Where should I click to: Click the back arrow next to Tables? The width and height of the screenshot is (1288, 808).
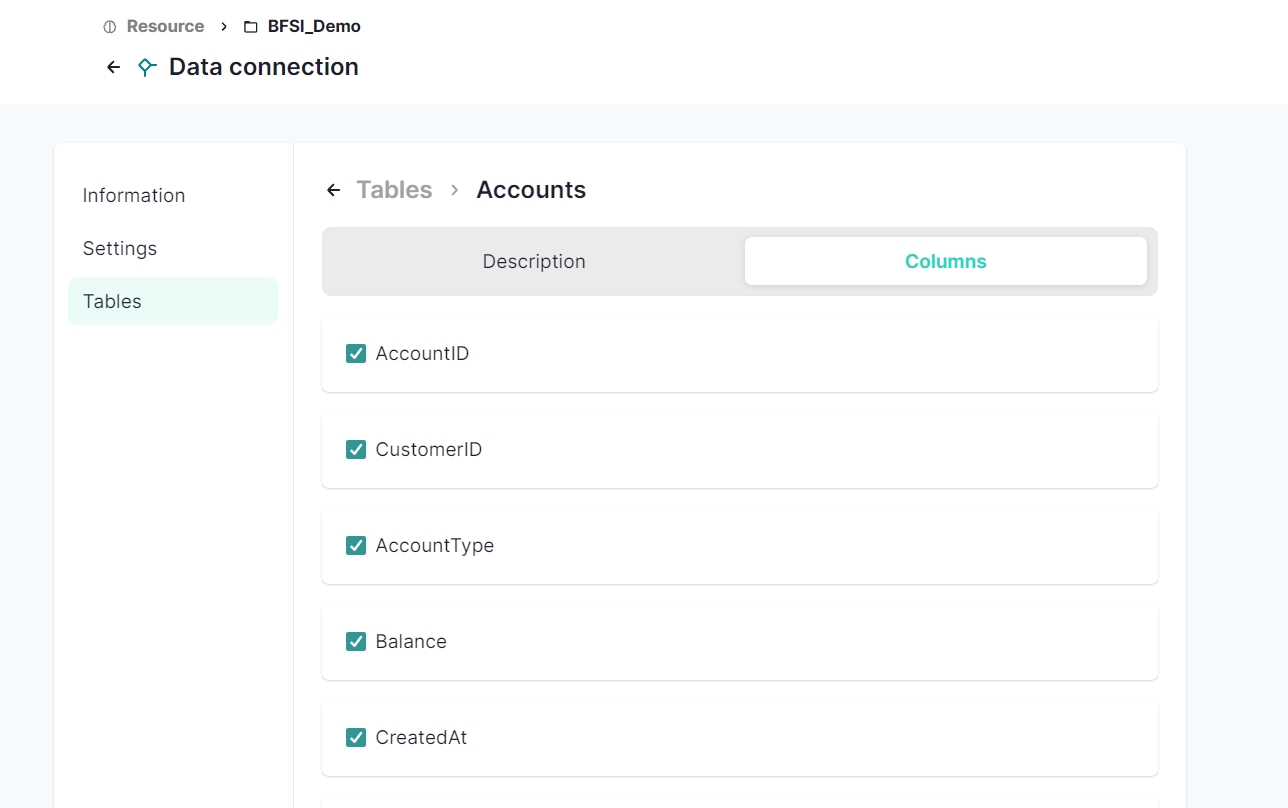pos(334,190)
